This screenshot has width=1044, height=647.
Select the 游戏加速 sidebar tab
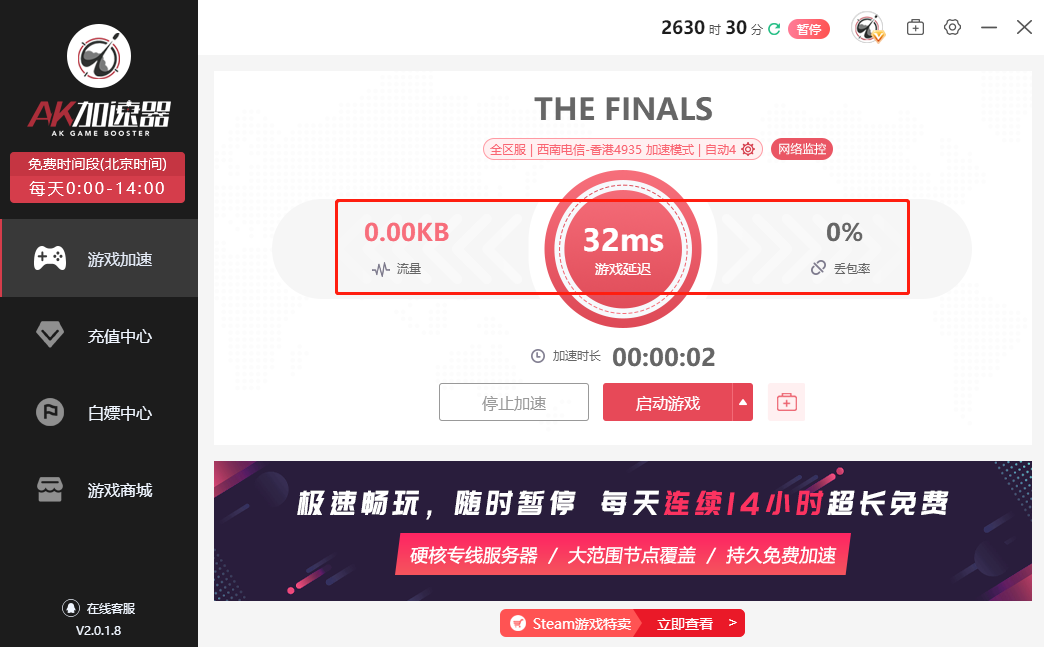click(99, 258)
